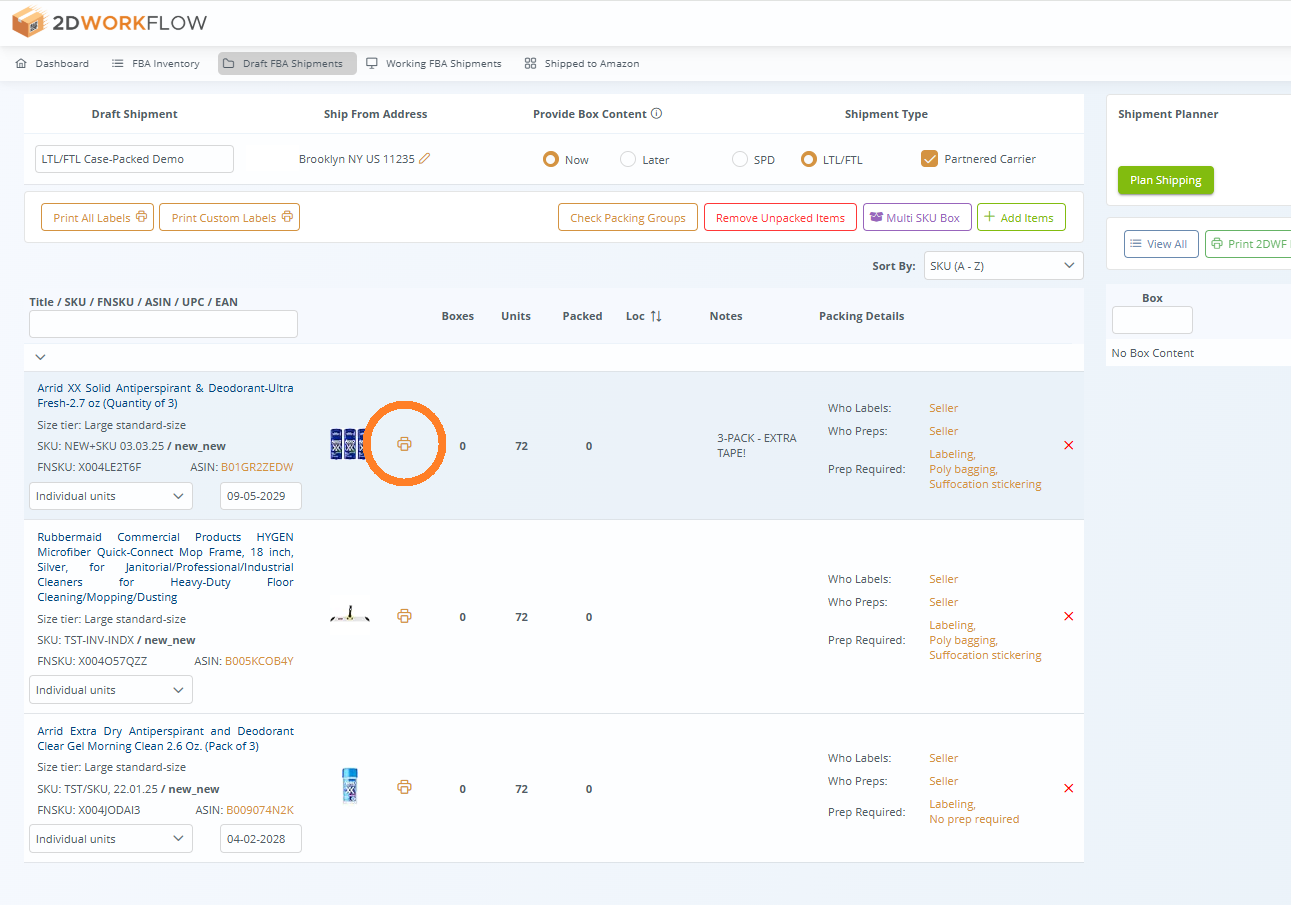Click Provide Box Content info icon
The image size is (1291, 905).
click(657, 114)
